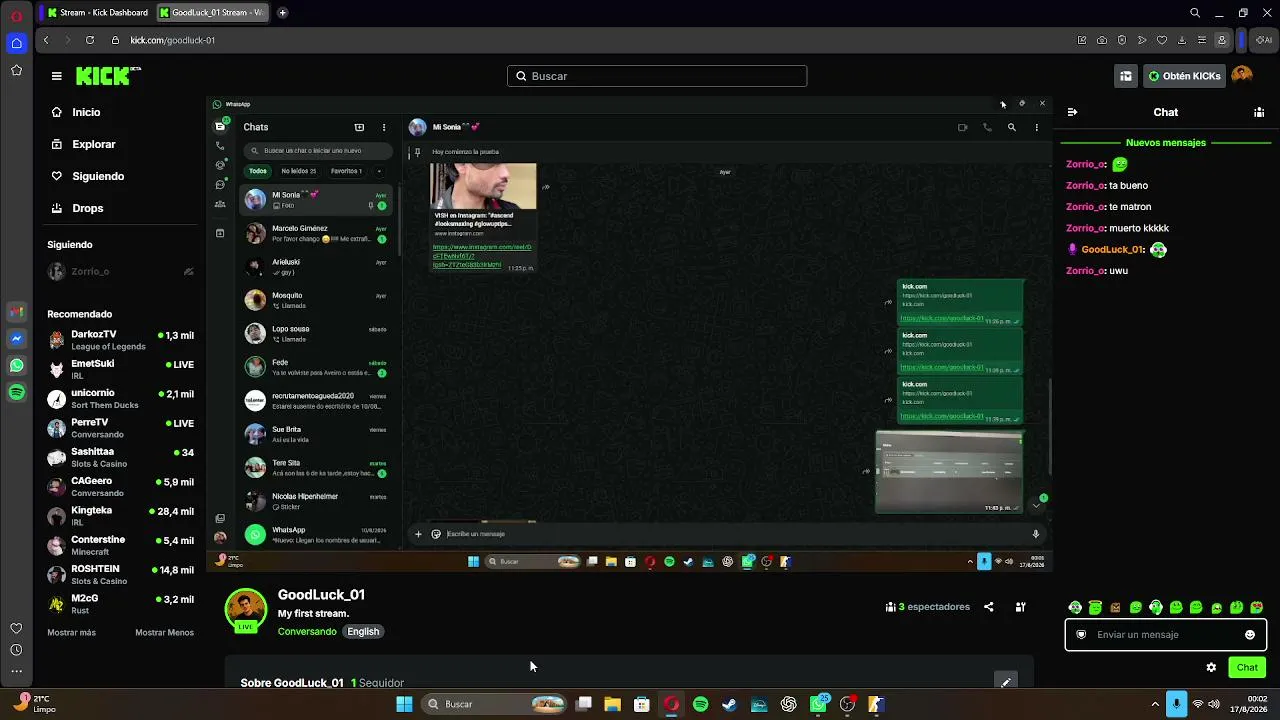Open the Conterstine recommended channel
1280x720 pixels.
(x=120, y=545)
